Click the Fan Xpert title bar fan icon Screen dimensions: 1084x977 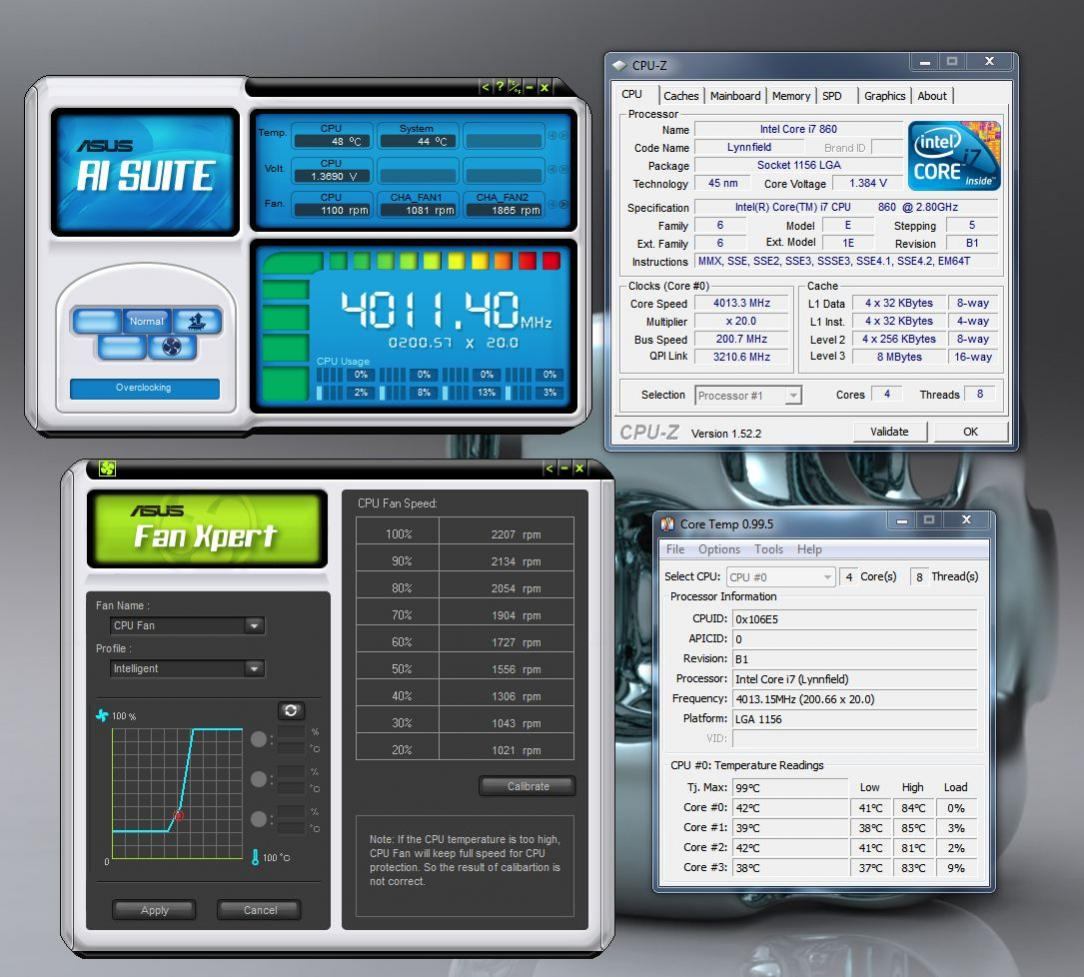click(x=107, y=469)
